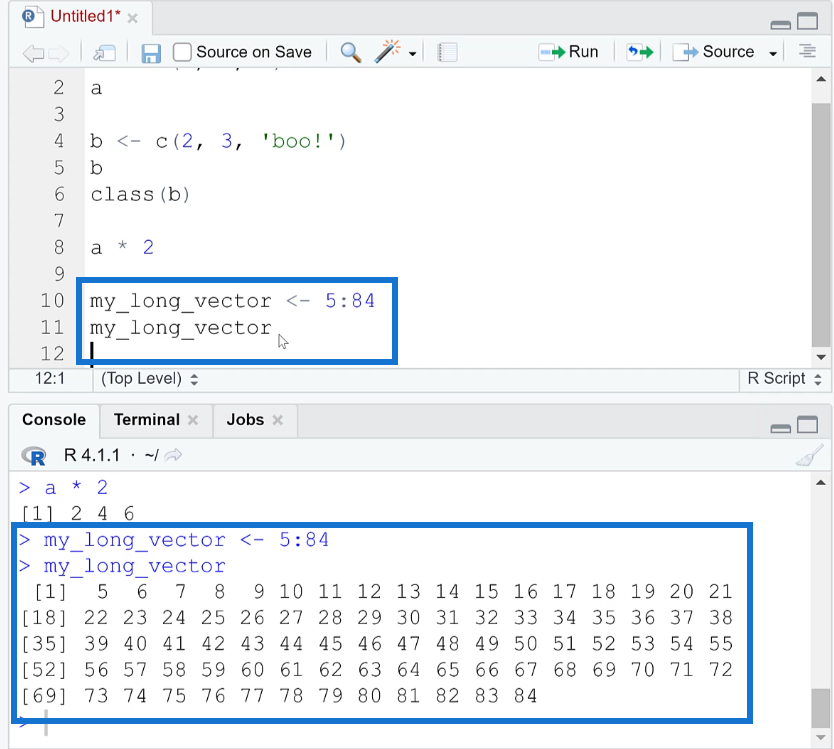The image size is (834, 749).
Task: Click line 11 my_long_vector in editor
Action: pyautogui.click(x=181, y=328)
